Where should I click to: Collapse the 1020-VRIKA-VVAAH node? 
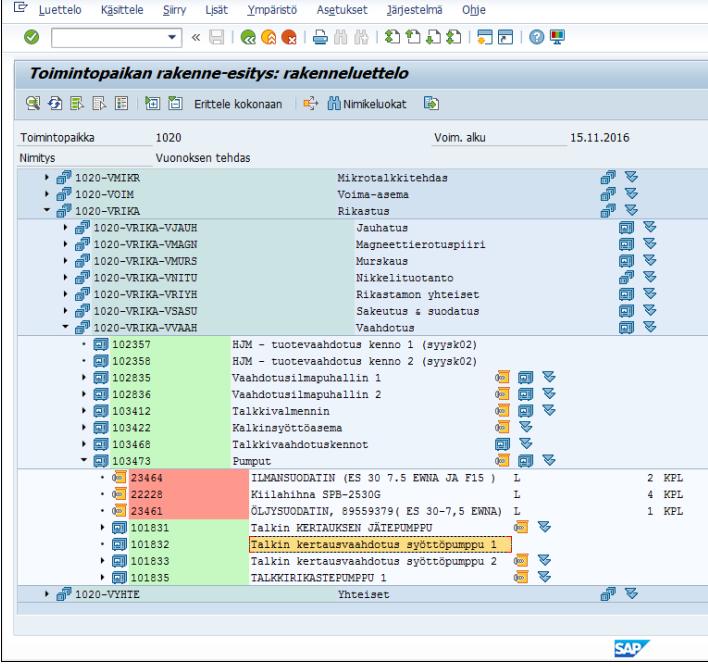[x=65, y=327]
